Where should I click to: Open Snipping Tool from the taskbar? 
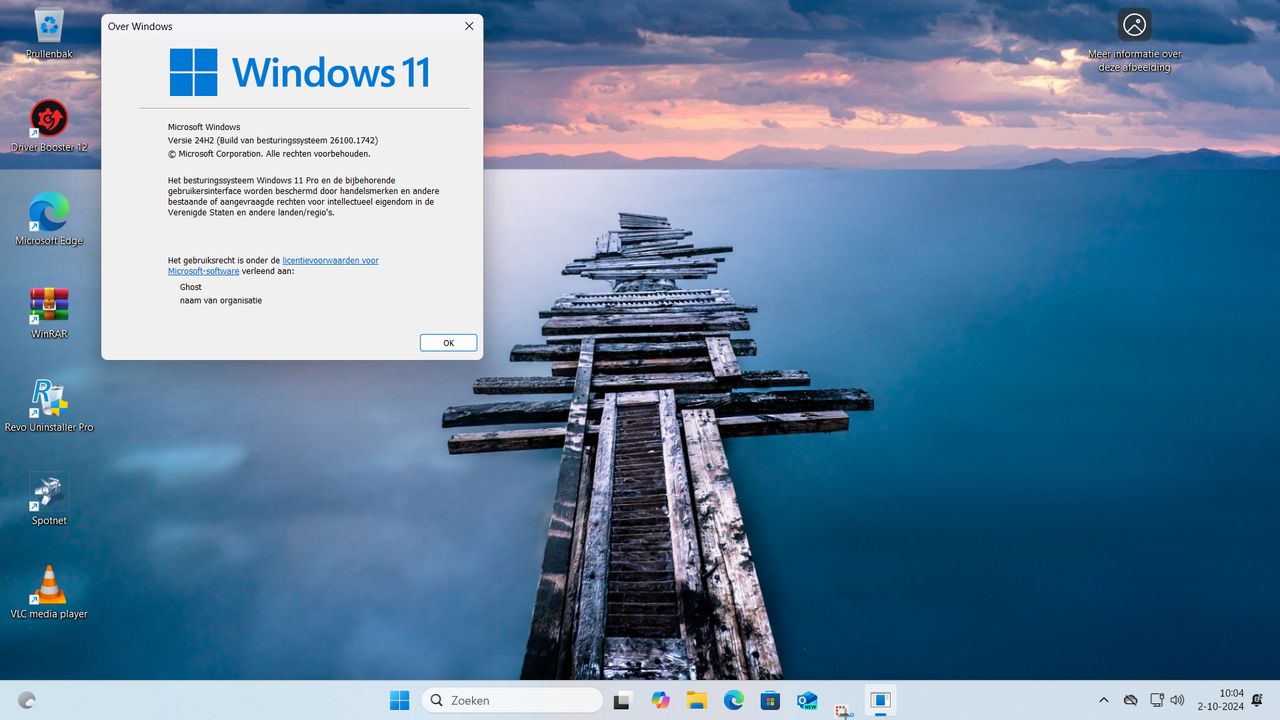[x=843, y=709]
